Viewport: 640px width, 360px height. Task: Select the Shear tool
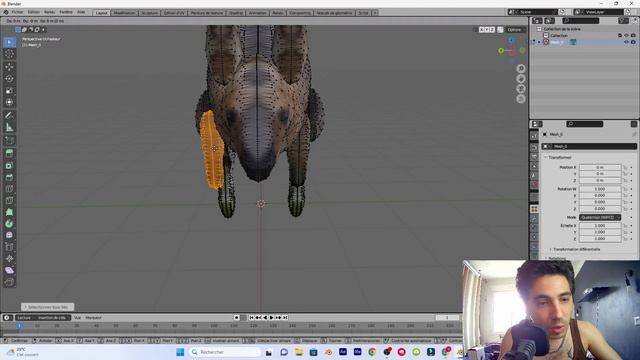9,270
